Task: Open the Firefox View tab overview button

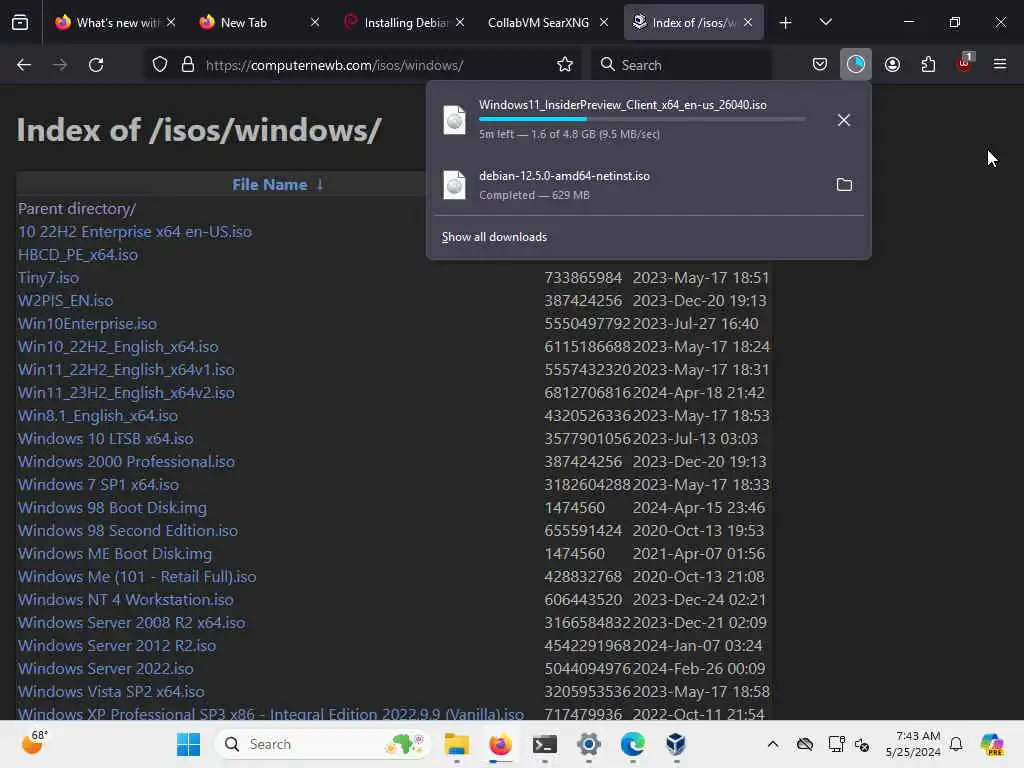Action: [20, 22]
